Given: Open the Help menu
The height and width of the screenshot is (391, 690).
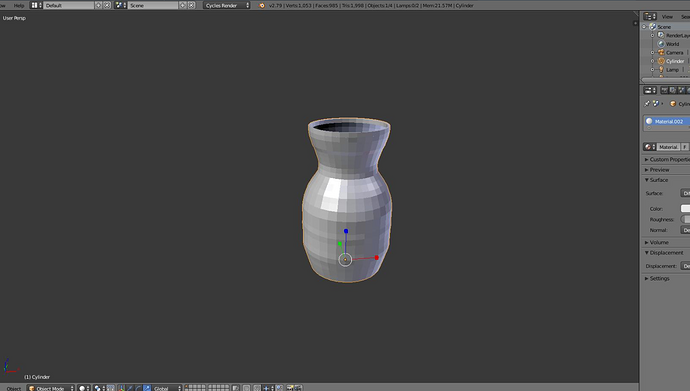Looking at the screenshot, I should (19, 6).
